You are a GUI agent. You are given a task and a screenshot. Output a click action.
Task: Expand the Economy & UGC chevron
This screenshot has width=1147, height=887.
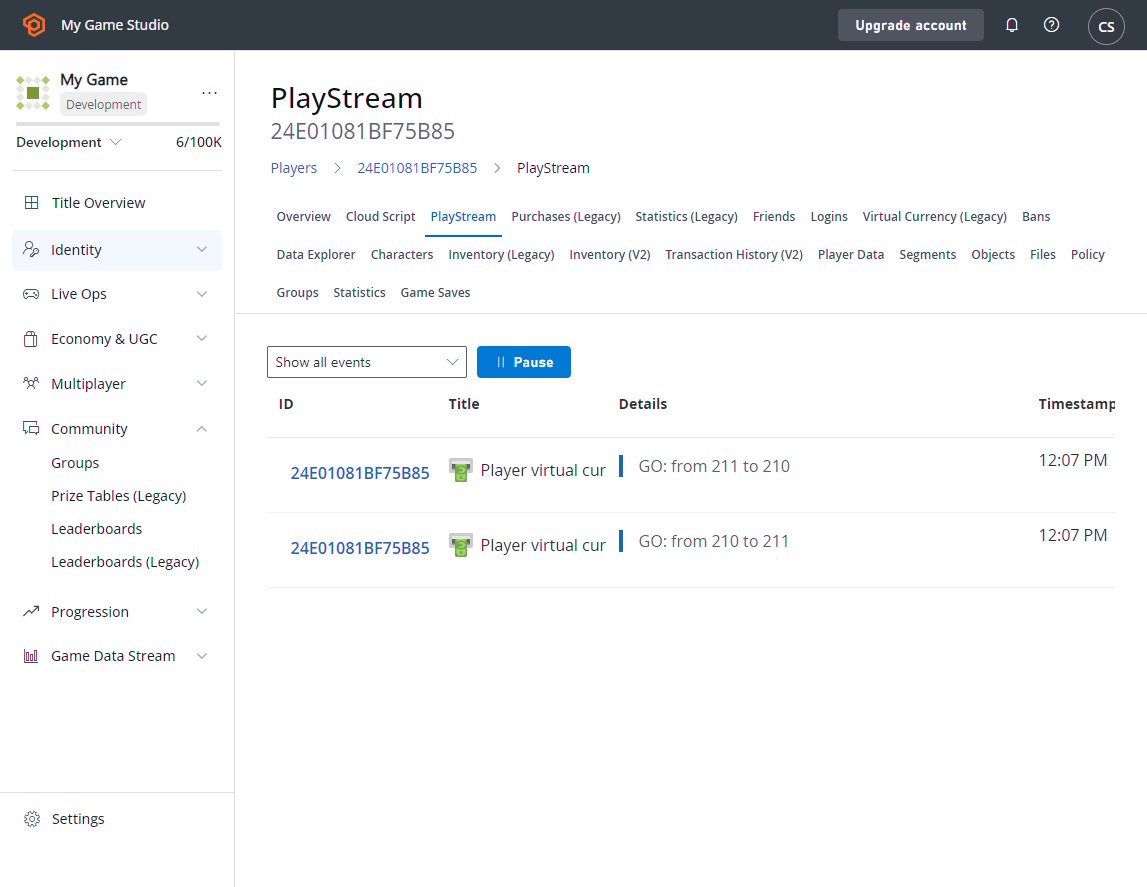point(202,339)
